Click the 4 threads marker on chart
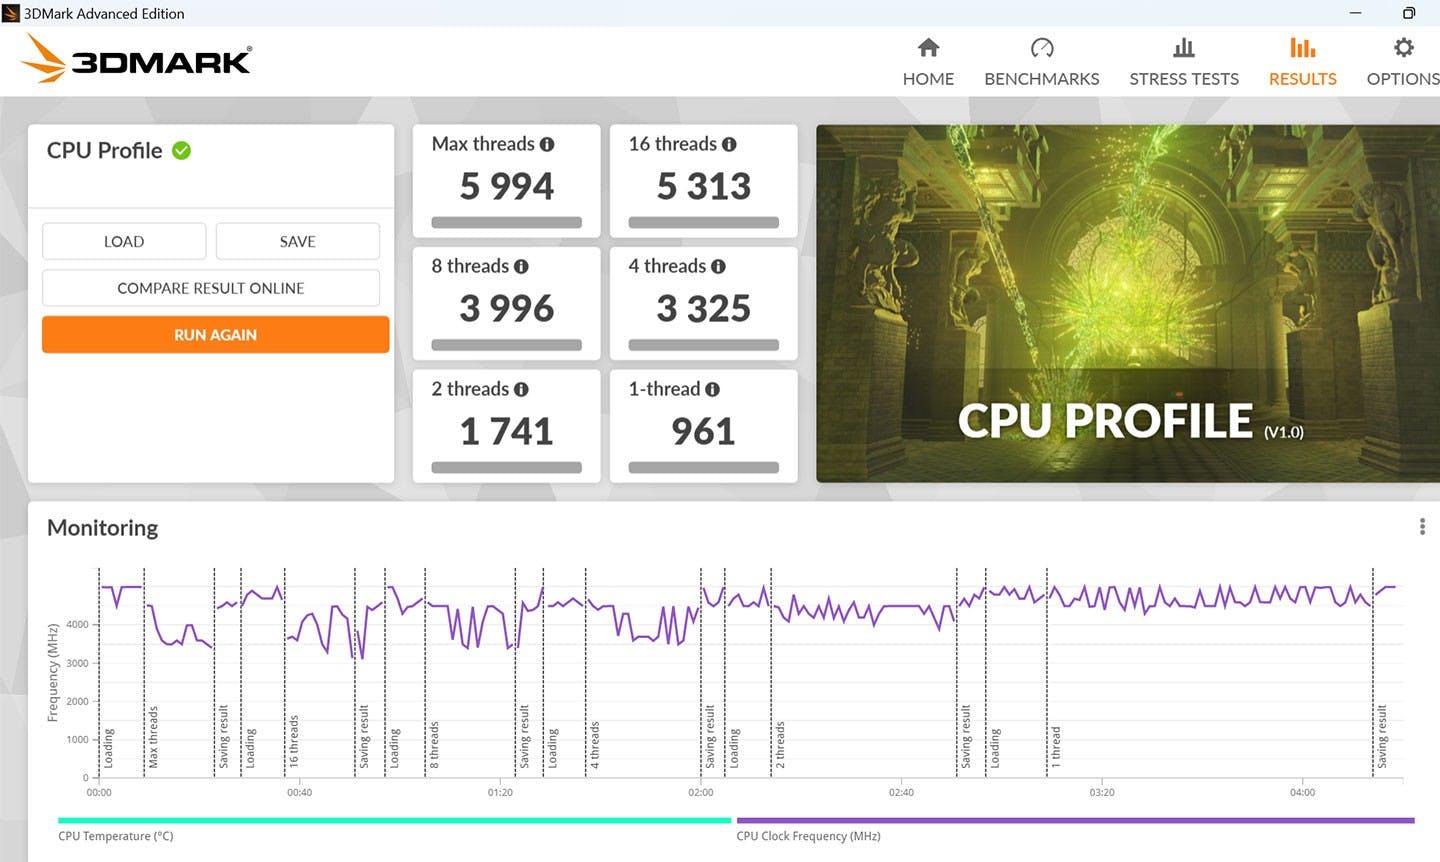The image size is (1440, 862). [595, 744]
